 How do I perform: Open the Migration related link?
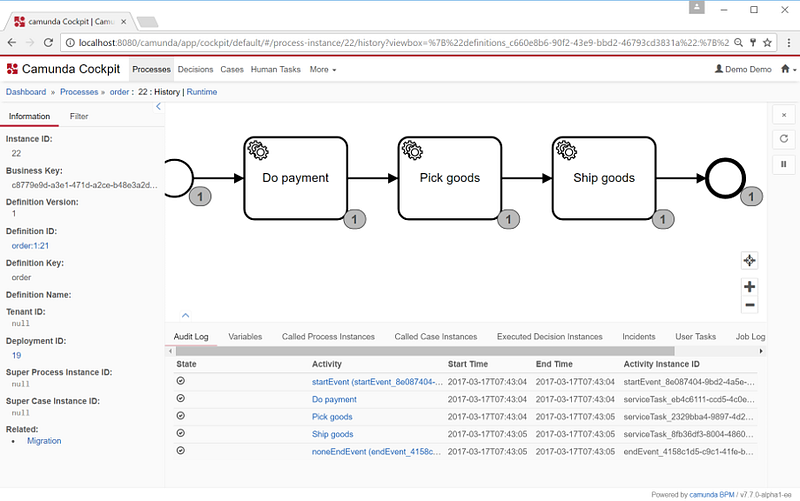coord(44,441)
